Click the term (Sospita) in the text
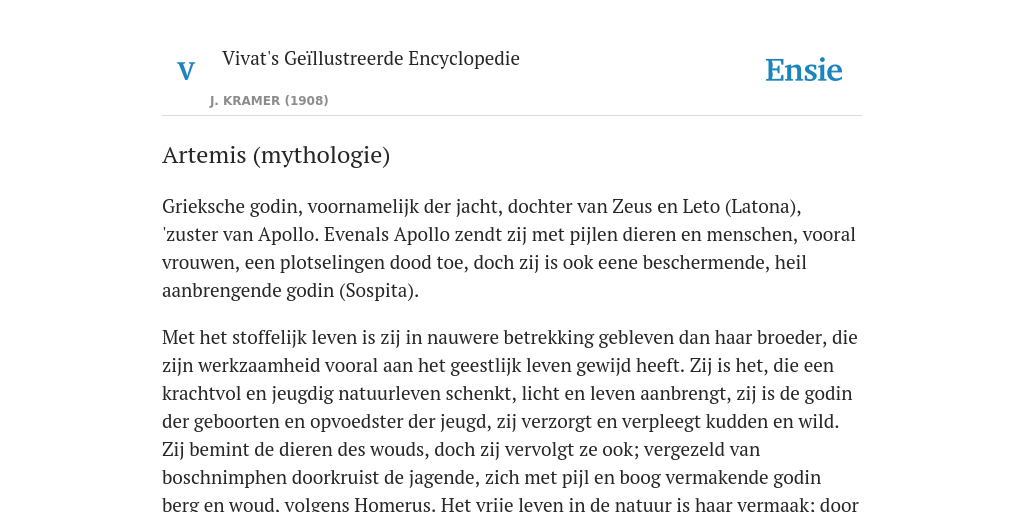Viewport: 1024px width, 512px height. click(378, 291)
